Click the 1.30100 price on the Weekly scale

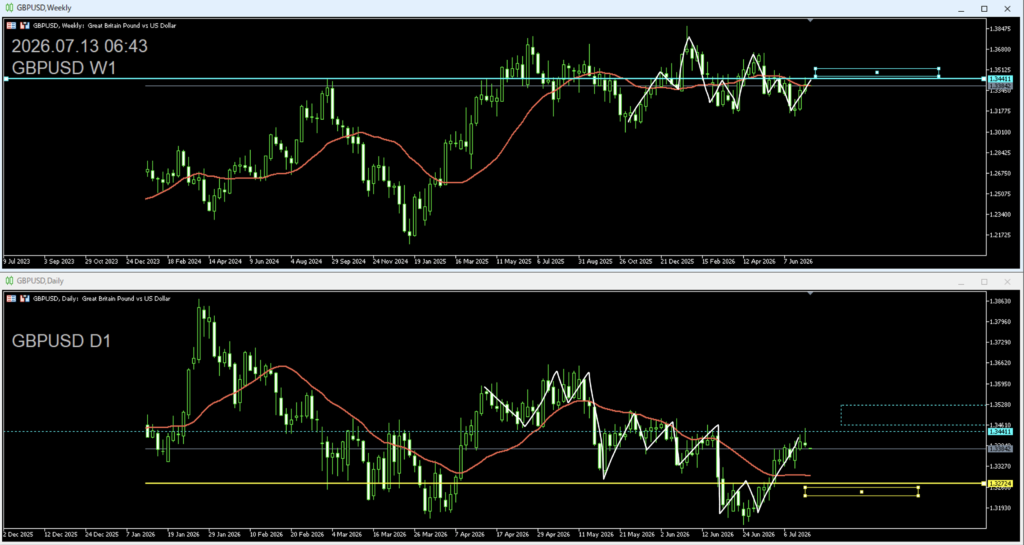point(1000,132)
